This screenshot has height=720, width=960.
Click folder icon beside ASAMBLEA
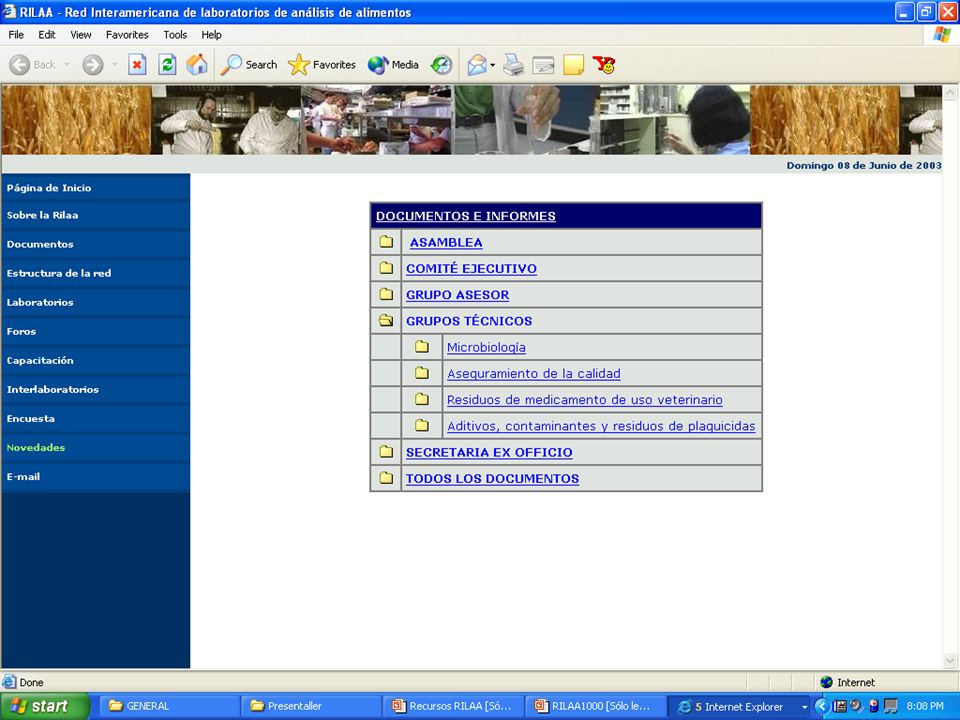tap(386, 241)
